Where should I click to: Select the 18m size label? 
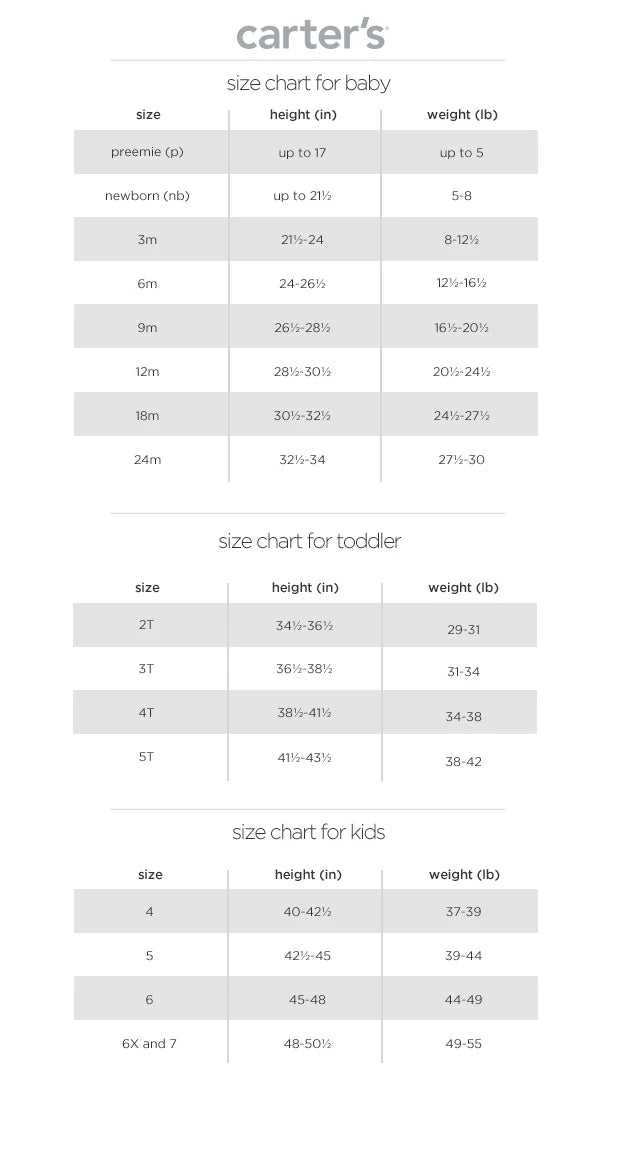pyautogui.click(x=147, y=416)
